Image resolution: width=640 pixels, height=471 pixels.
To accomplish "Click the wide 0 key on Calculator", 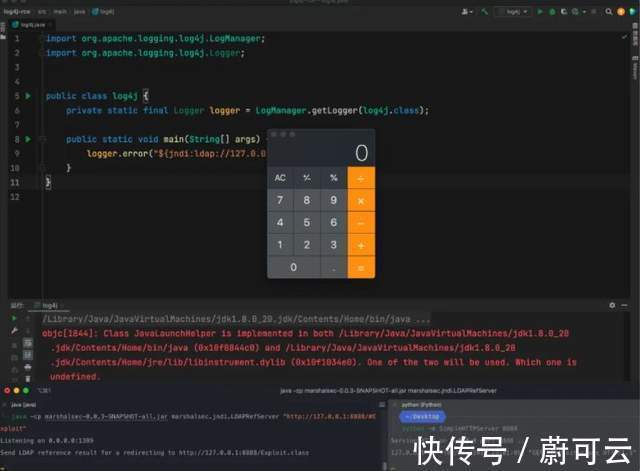I will click(x=294, y=268).
